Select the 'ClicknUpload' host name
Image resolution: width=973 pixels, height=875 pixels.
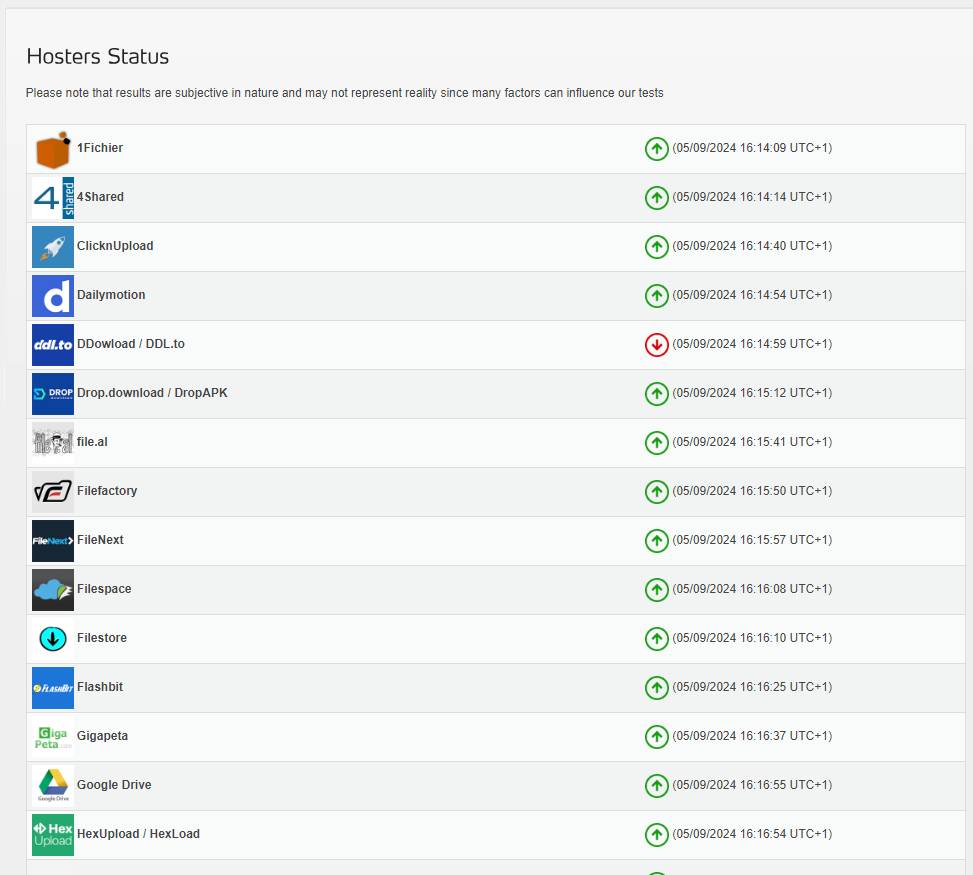coord(115,246)
